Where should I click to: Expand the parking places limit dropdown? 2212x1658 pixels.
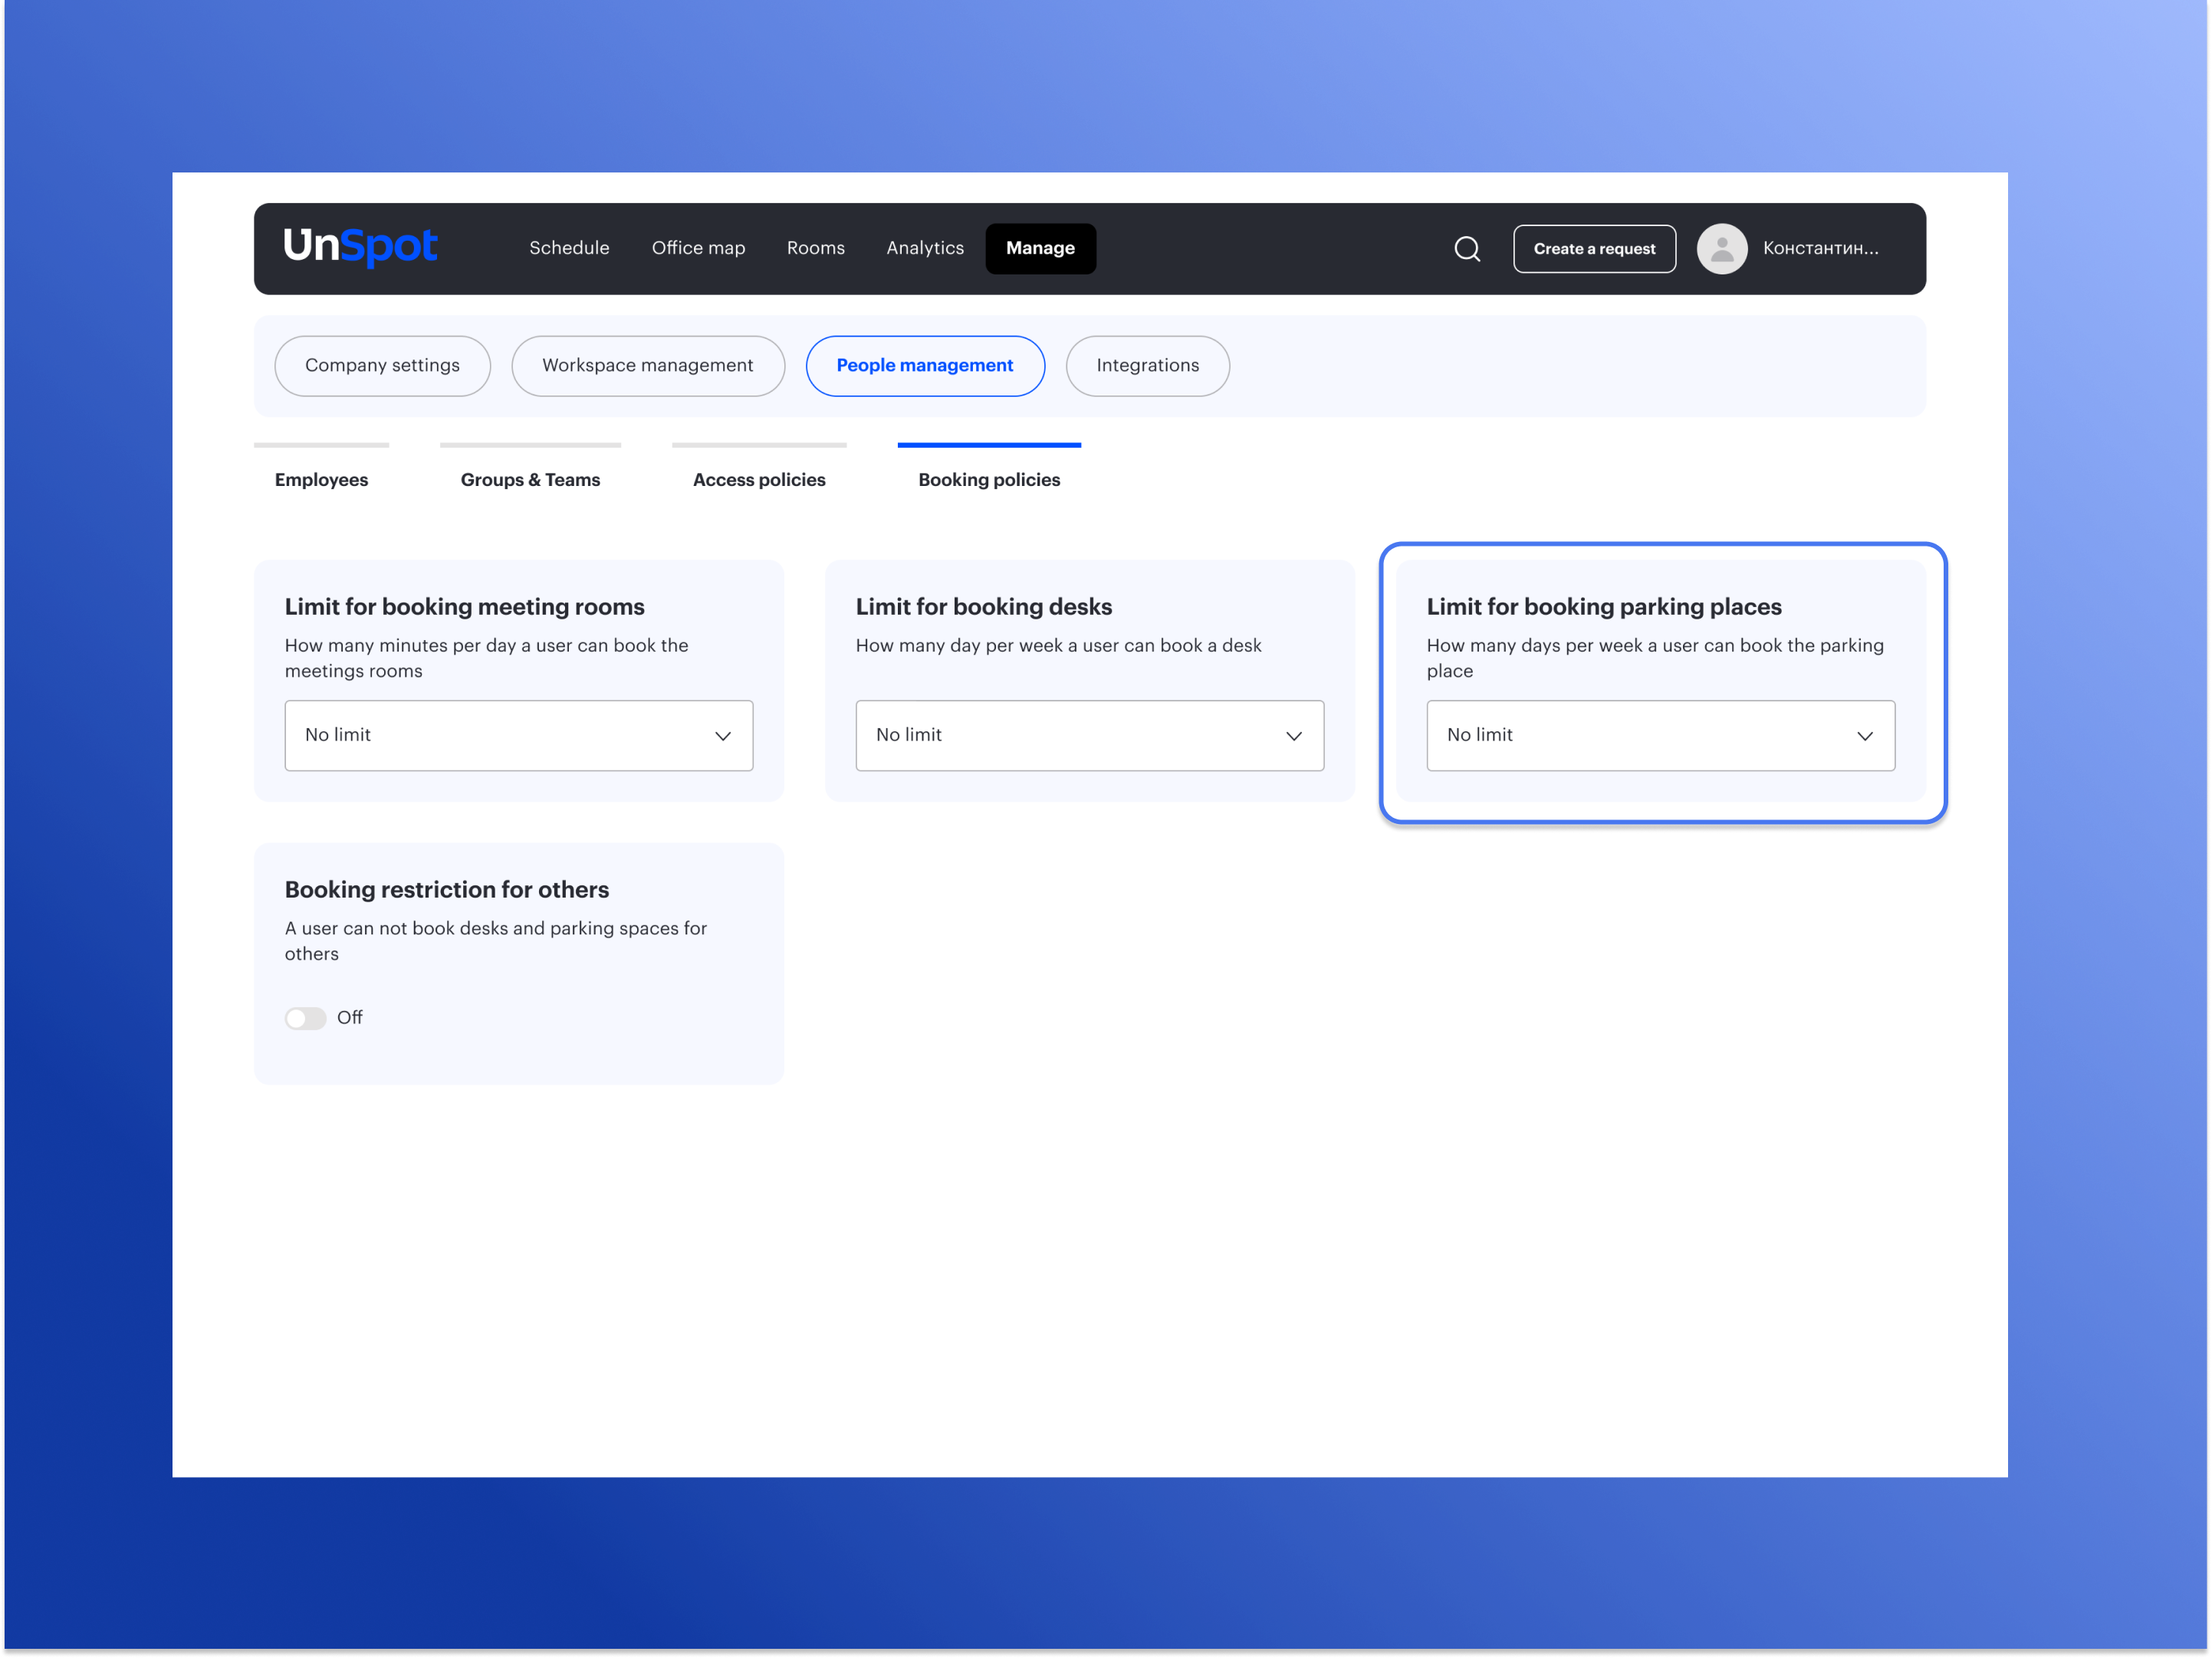tap(1661, 736)
